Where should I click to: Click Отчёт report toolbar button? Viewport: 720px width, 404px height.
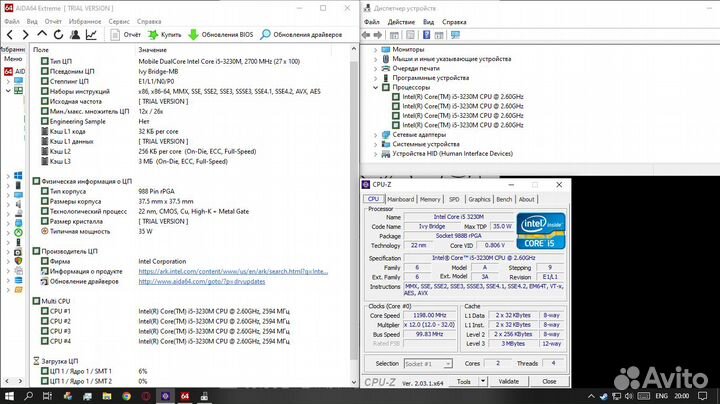point(125,34)
